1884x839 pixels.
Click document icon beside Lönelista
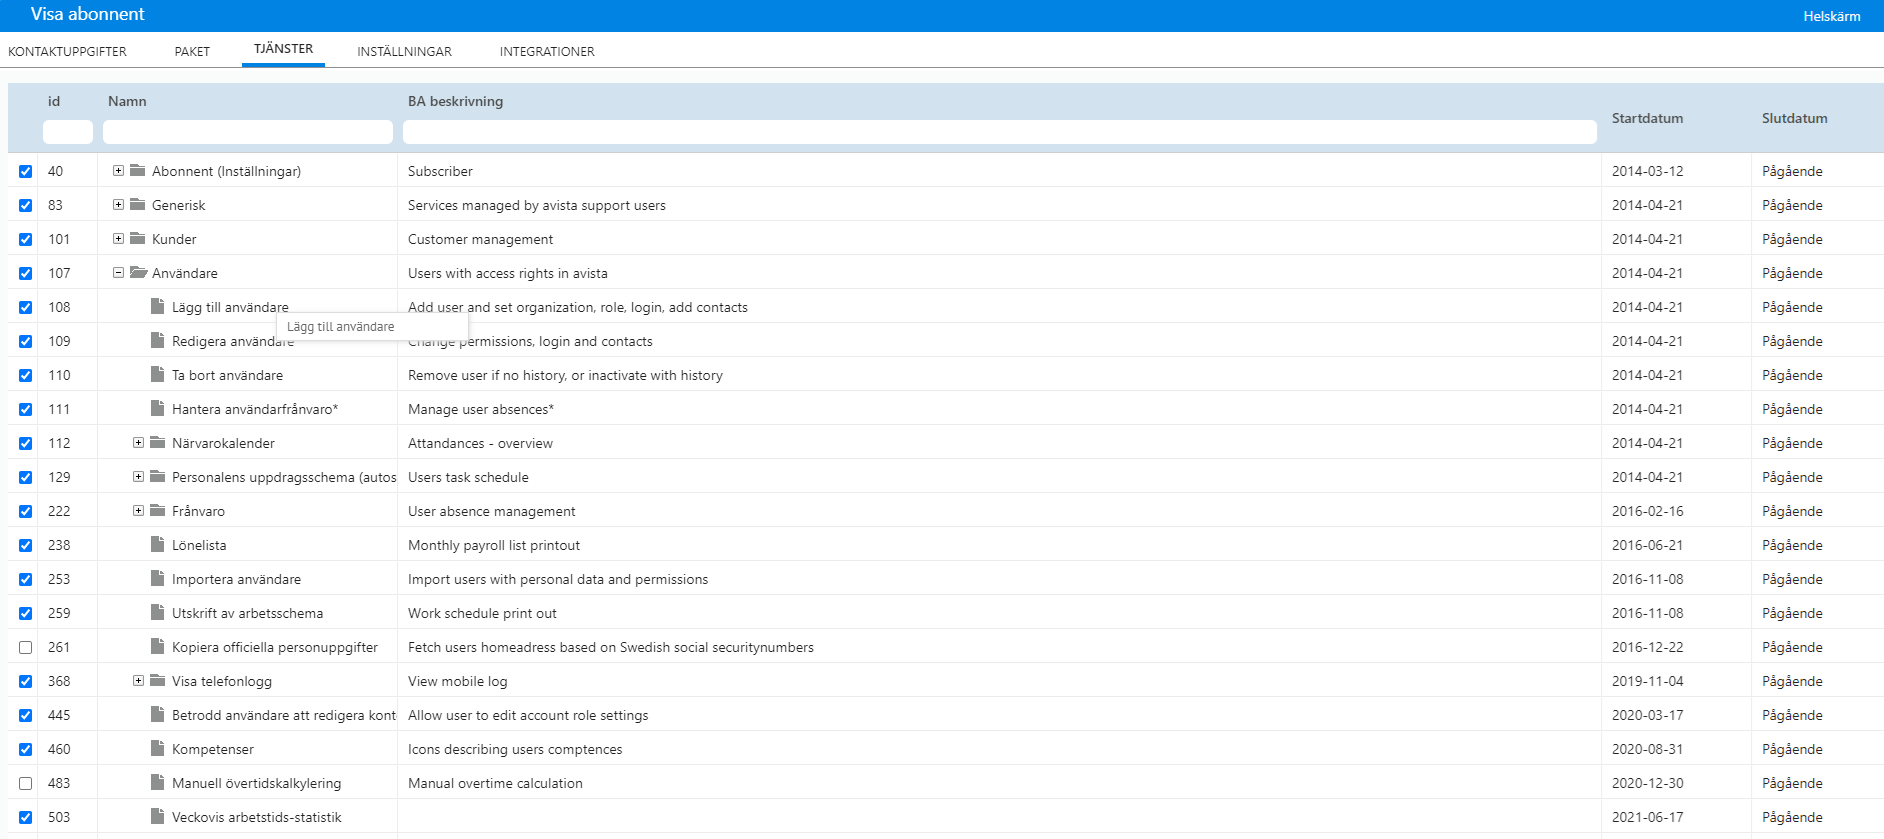pyautogui.click(x=157, y=544)
